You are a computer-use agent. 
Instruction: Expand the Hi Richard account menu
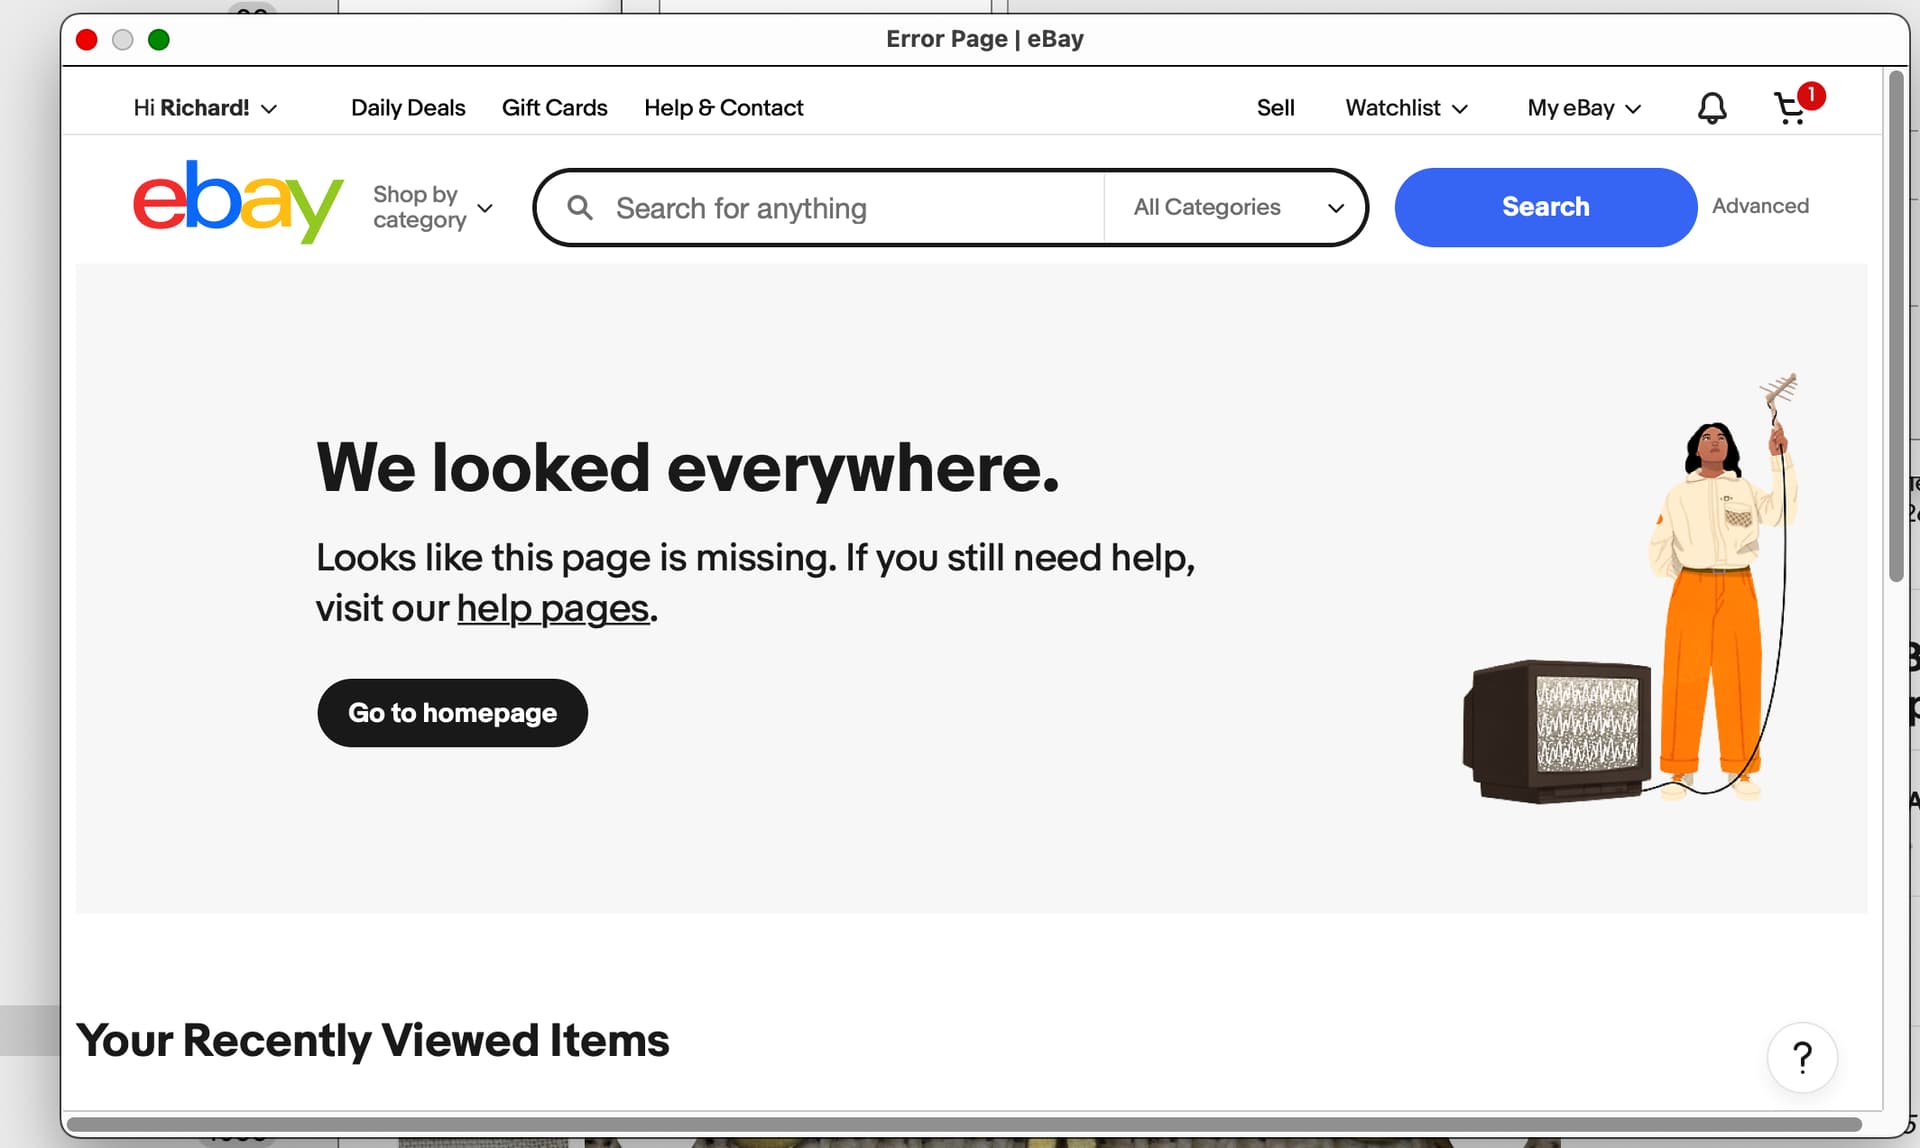pyautogui.click(x=205, y=108)
